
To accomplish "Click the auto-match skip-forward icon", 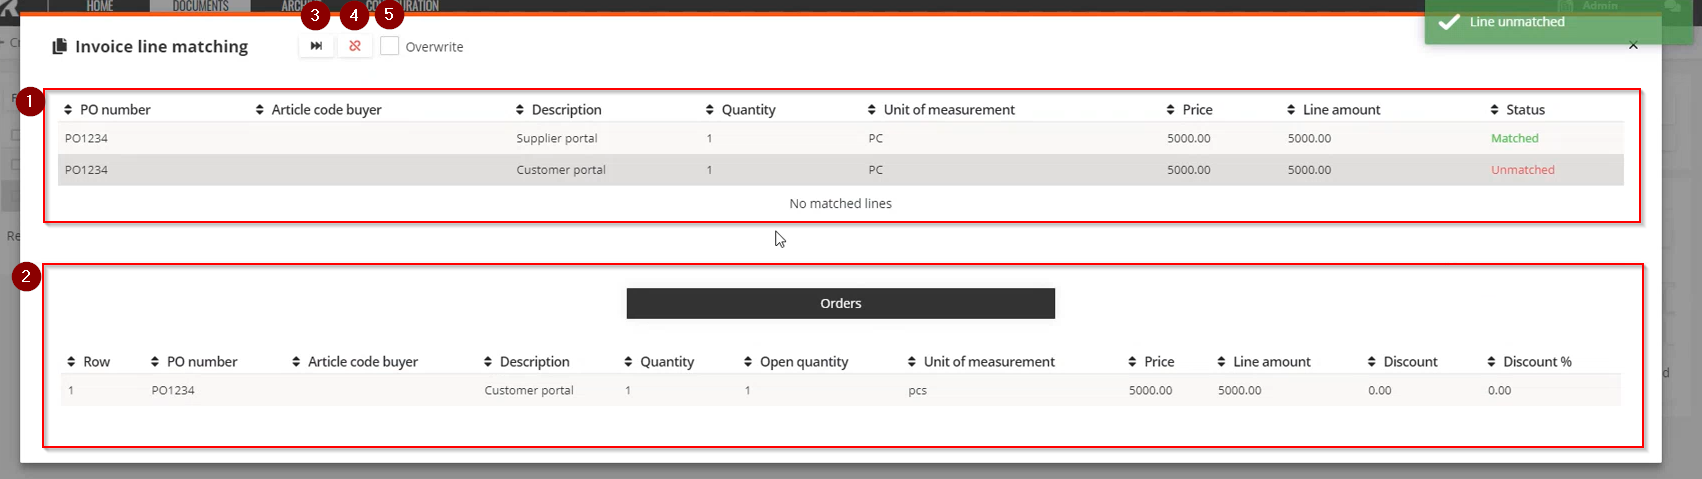I will 316,46.
